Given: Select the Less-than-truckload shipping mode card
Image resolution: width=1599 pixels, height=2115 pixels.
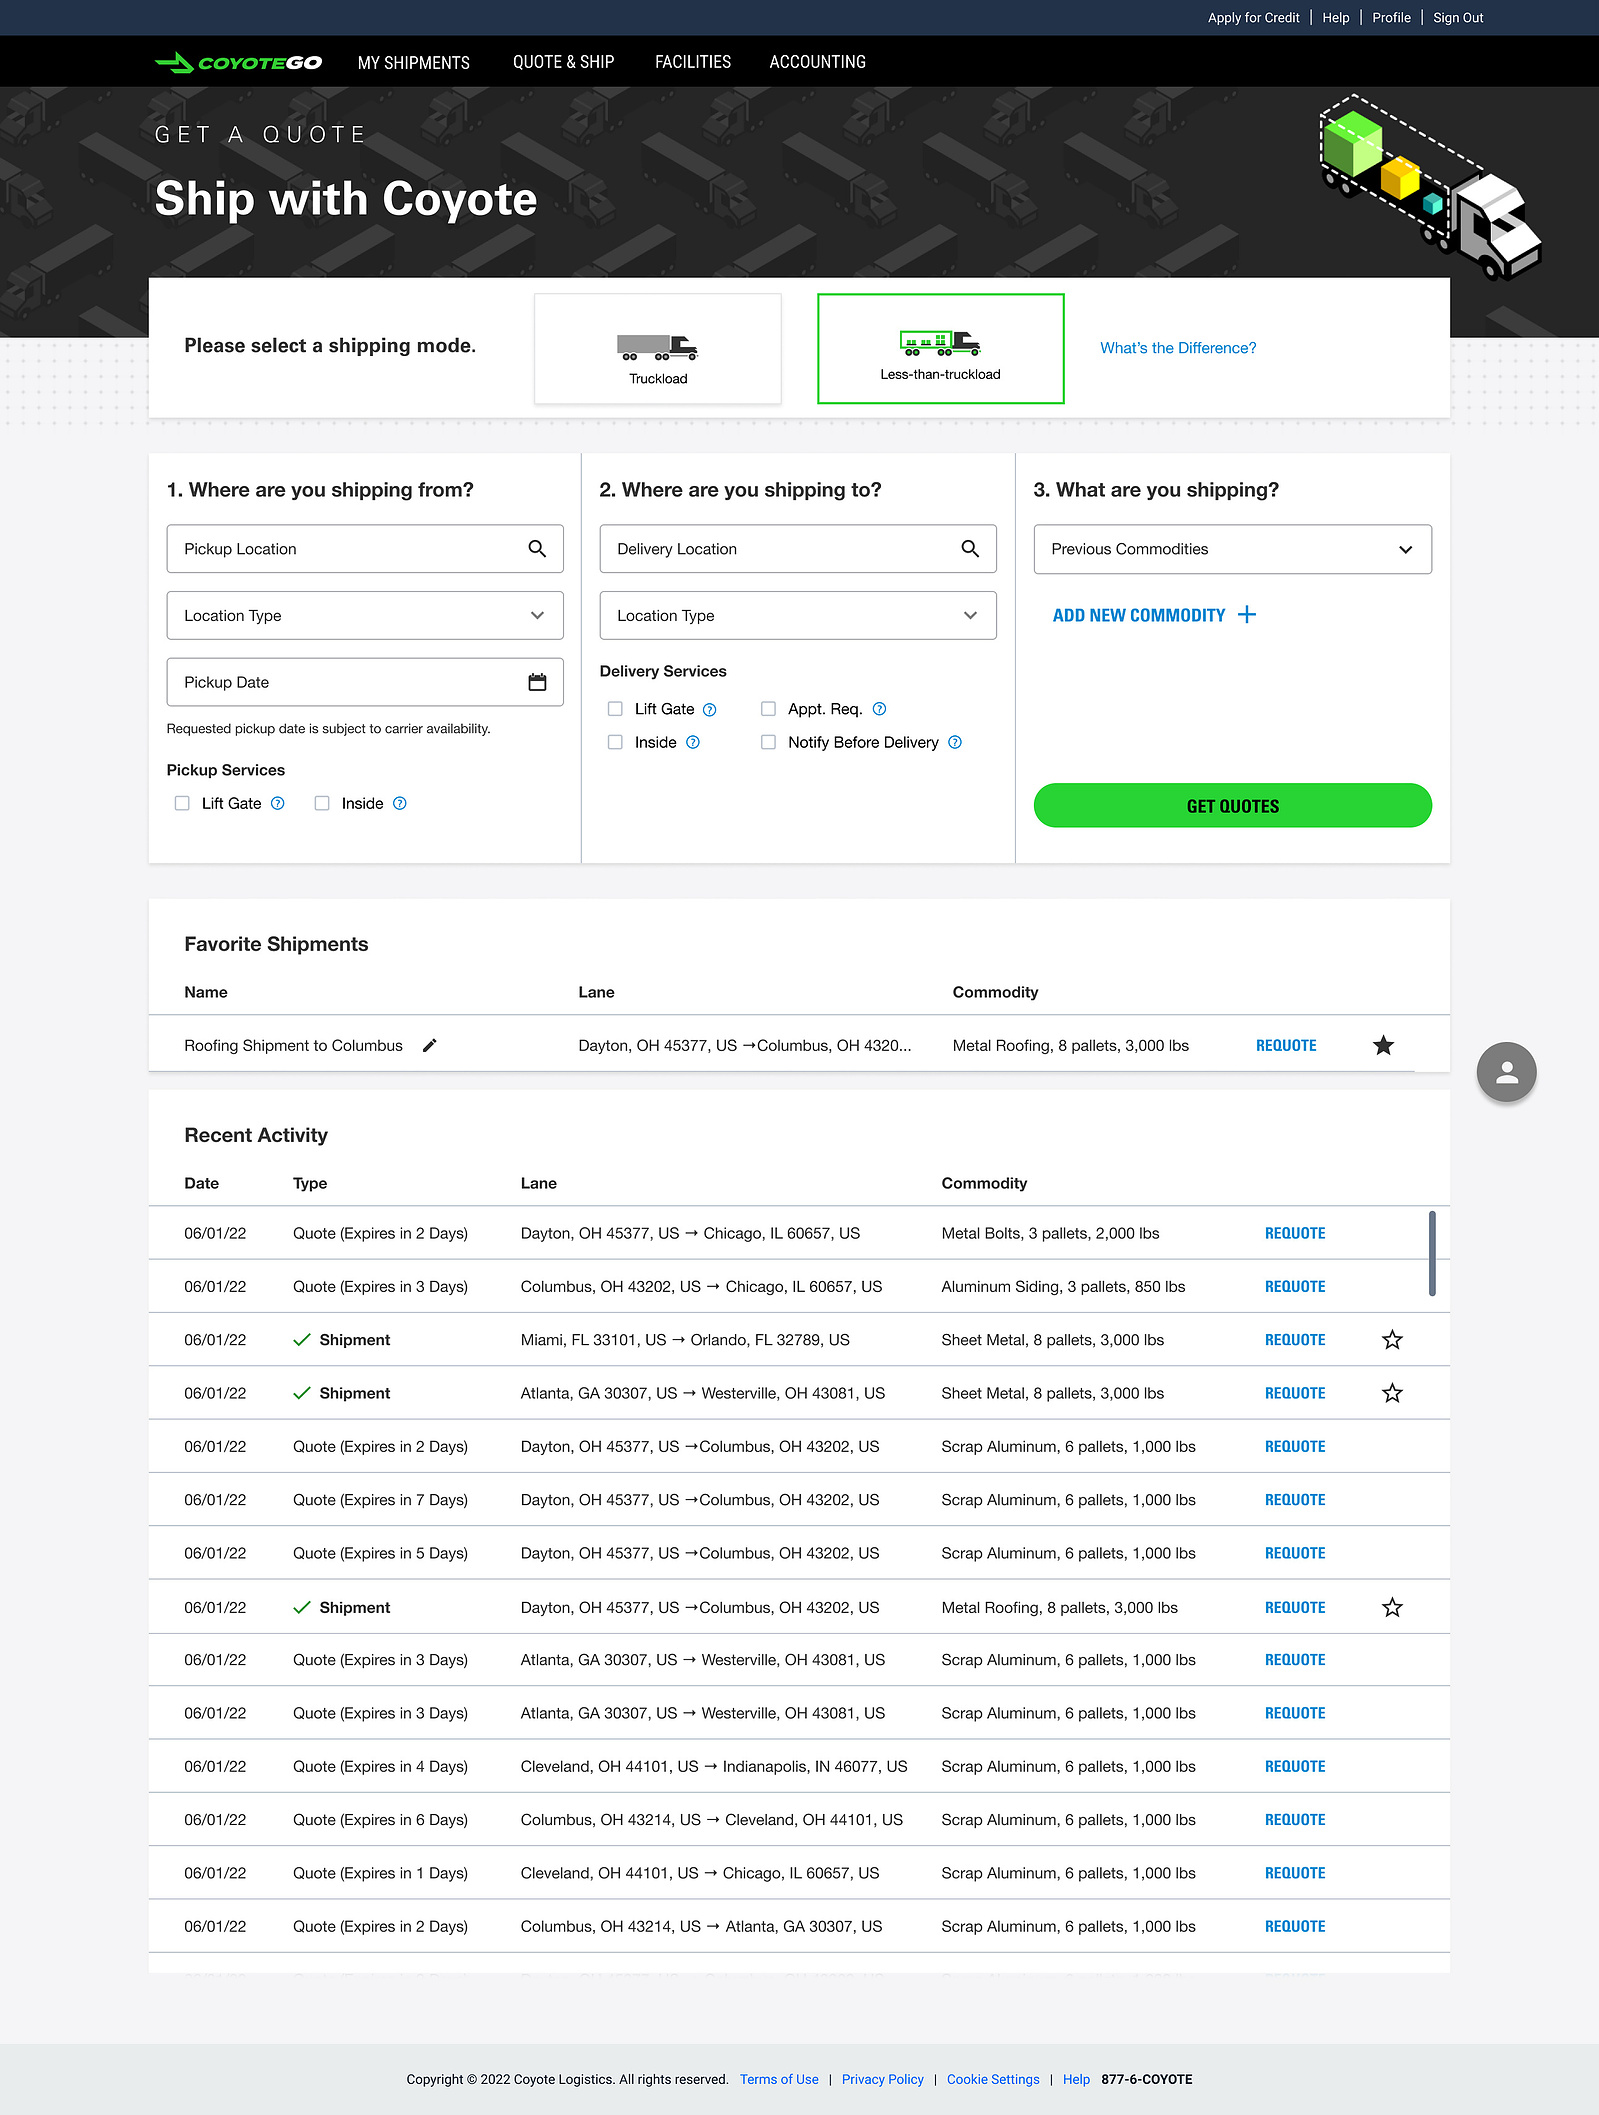Looking at the screenshot, I should (x=941, y=348).
